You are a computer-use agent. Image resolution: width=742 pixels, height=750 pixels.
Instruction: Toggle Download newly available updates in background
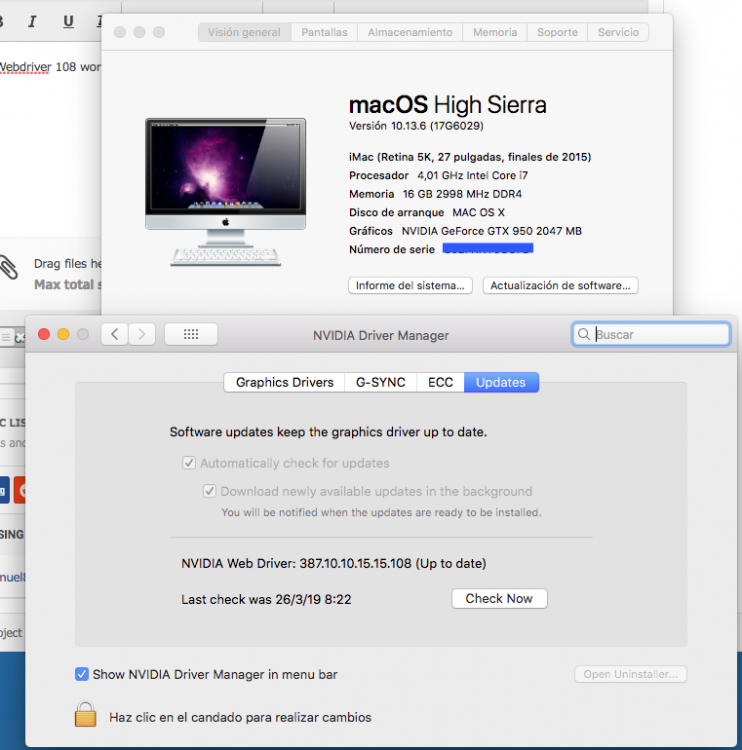pyautogui.click(x=210, y=491)
